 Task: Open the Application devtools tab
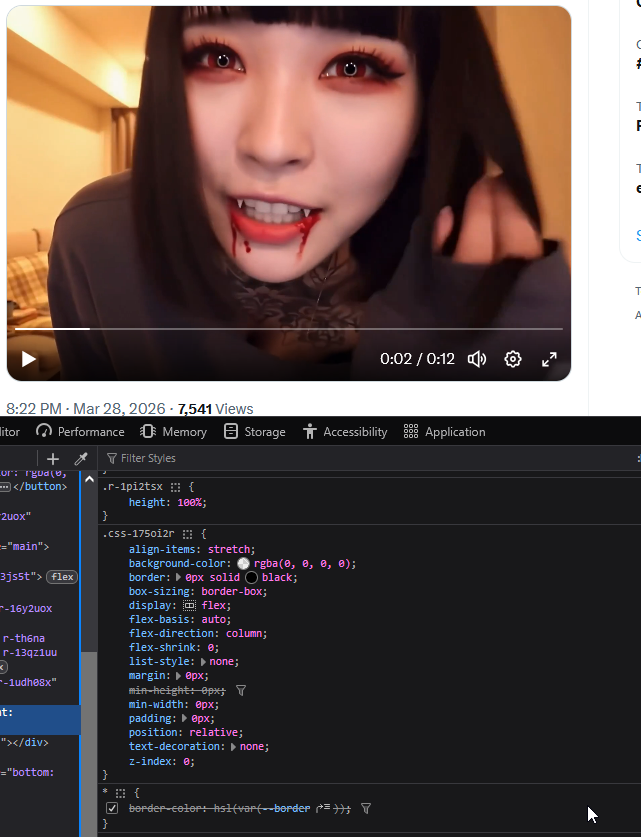(445, 432)
